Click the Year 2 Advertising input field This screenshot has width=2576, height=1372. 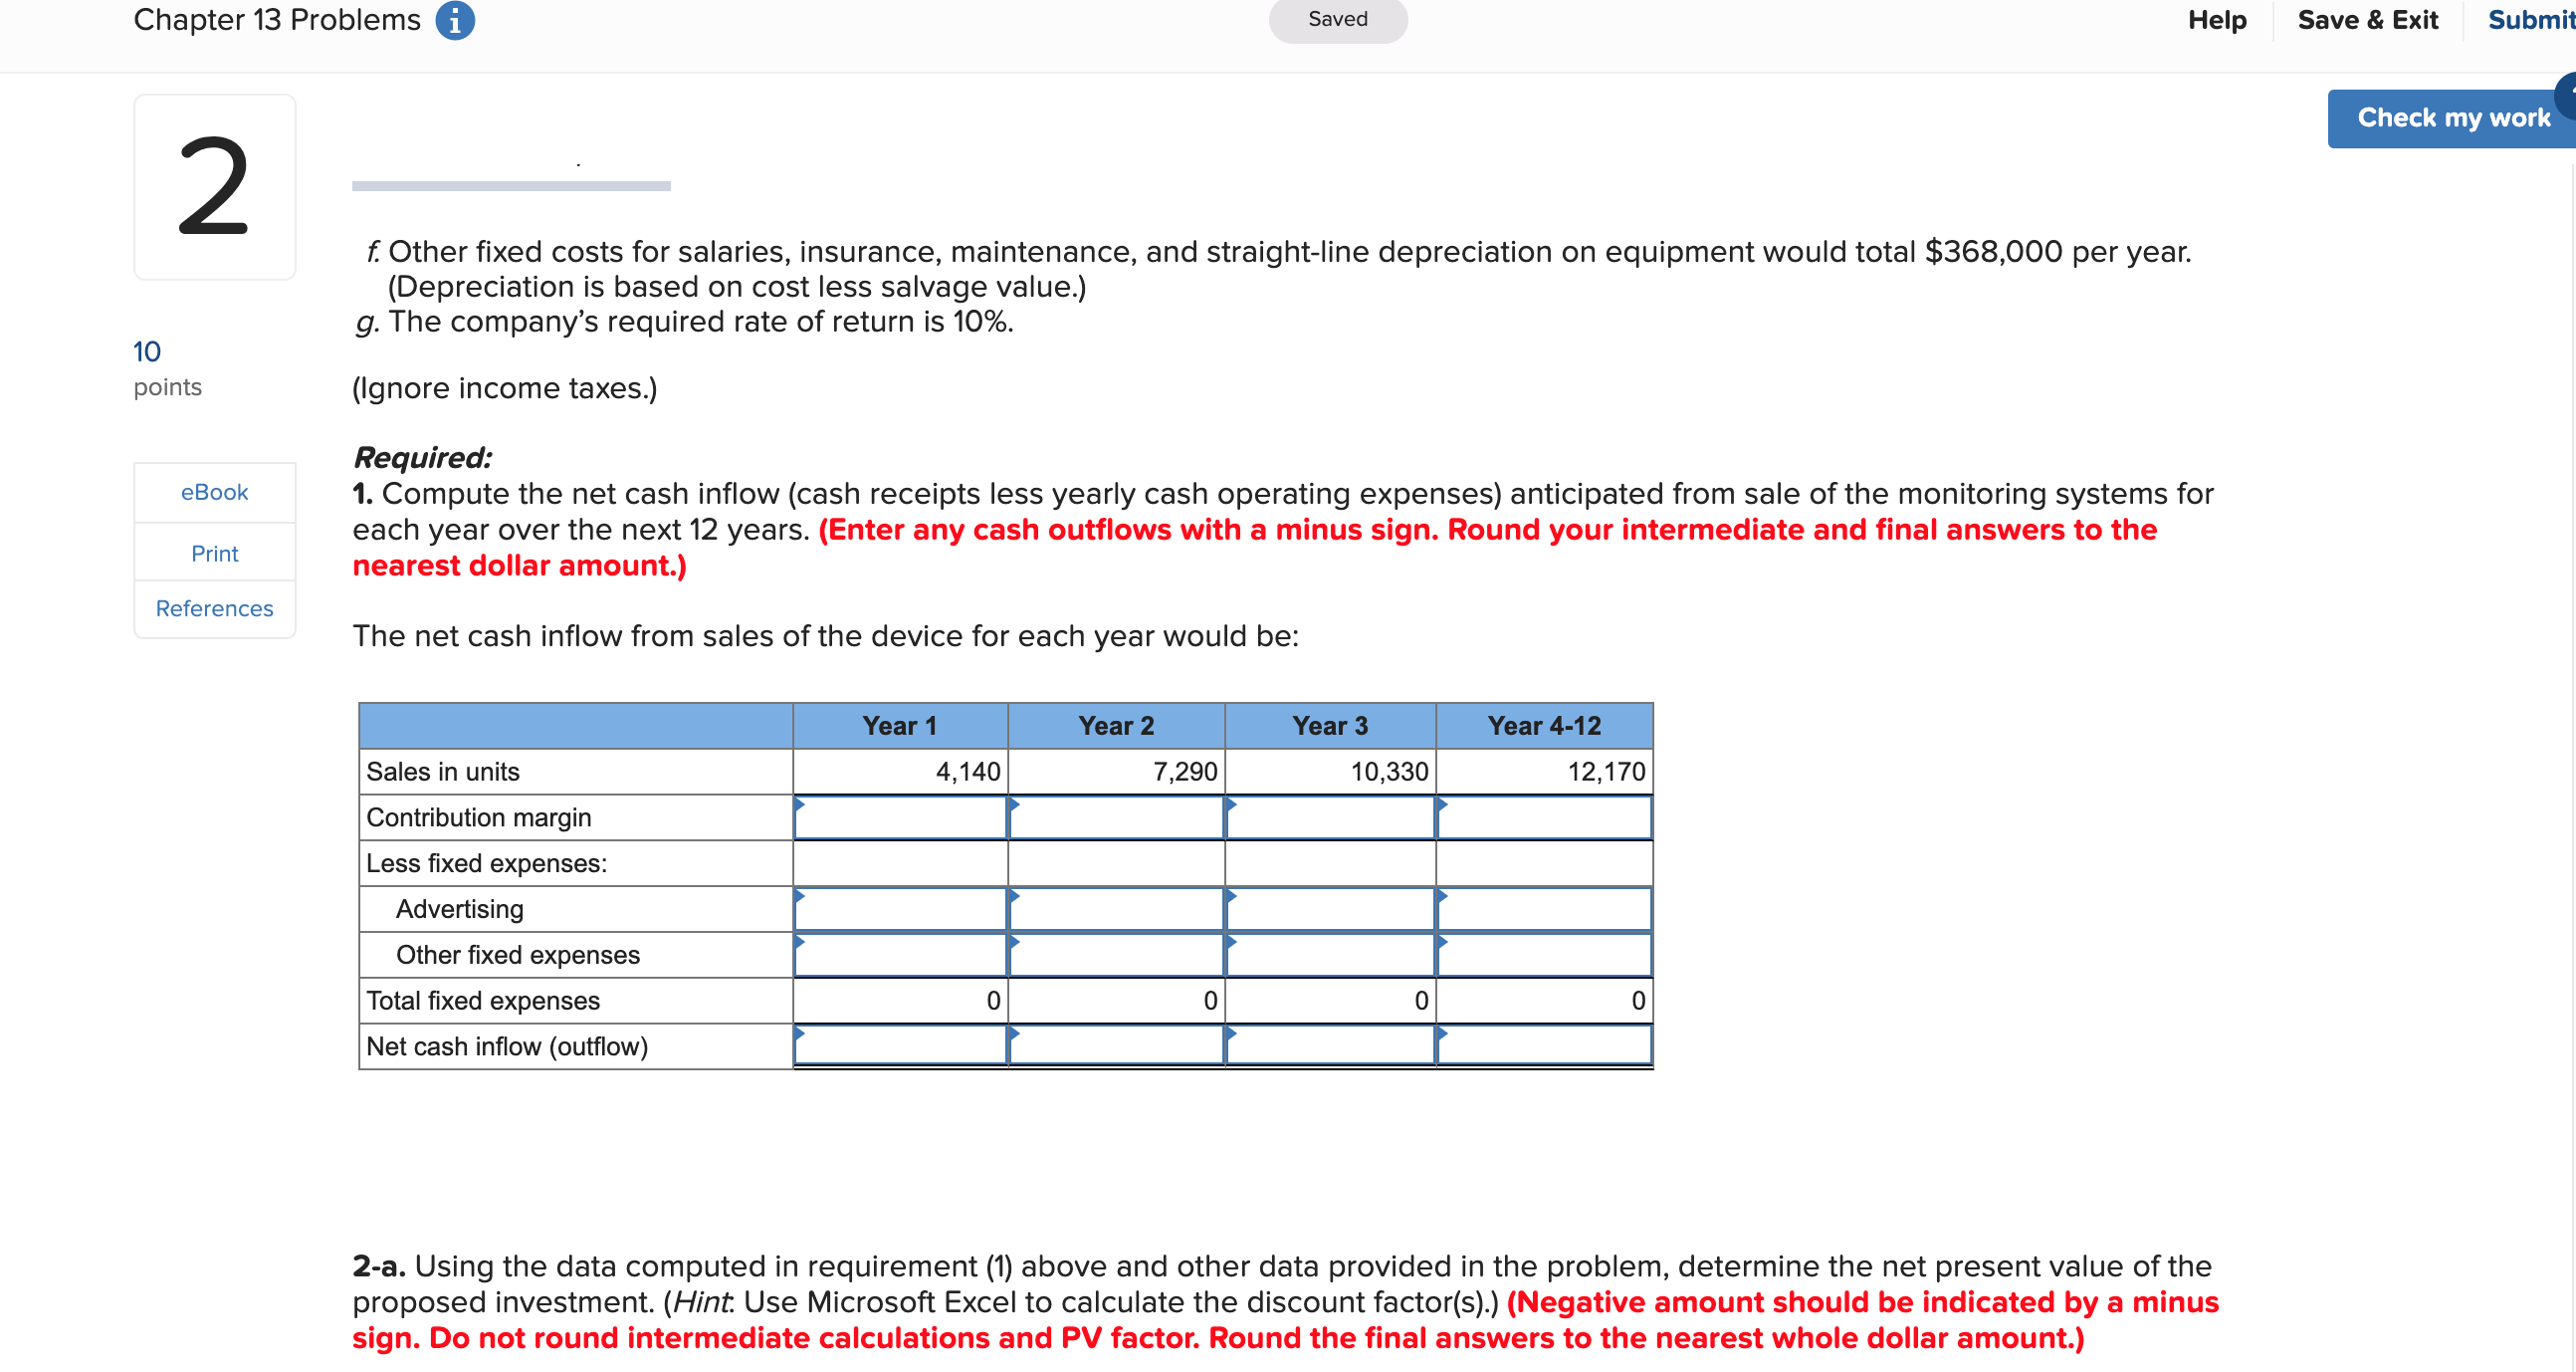[x=1116, y=909]
